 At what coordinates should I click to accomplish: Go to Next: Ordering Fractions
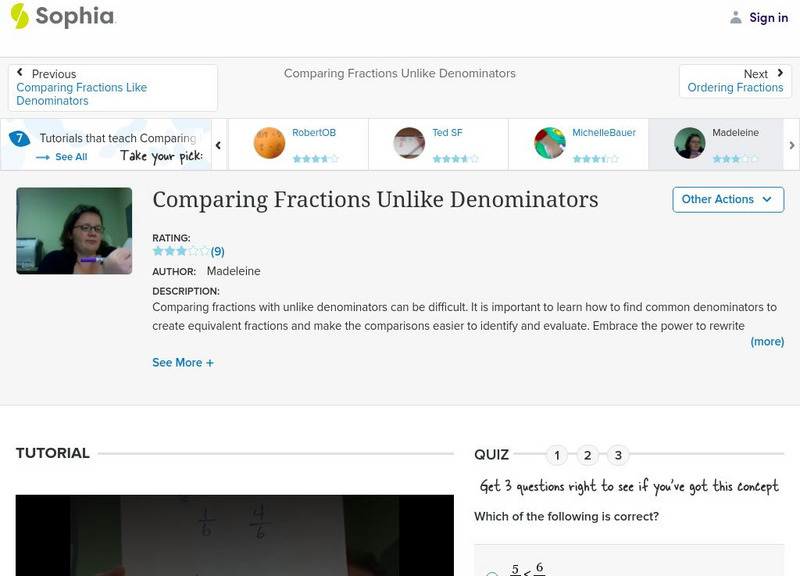pyautogui.click(x=735, y=81)
